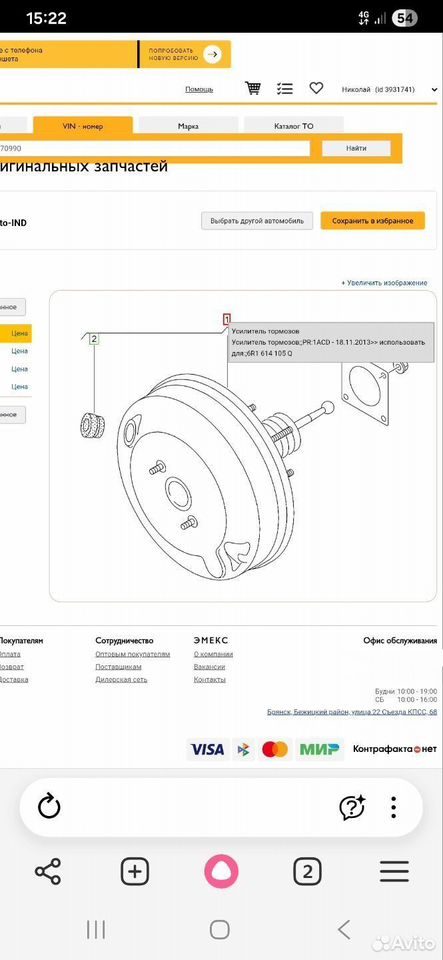Screen dimensions: 443x960
Task: Reload the page with refresh icon
Action: pos(49,806)
